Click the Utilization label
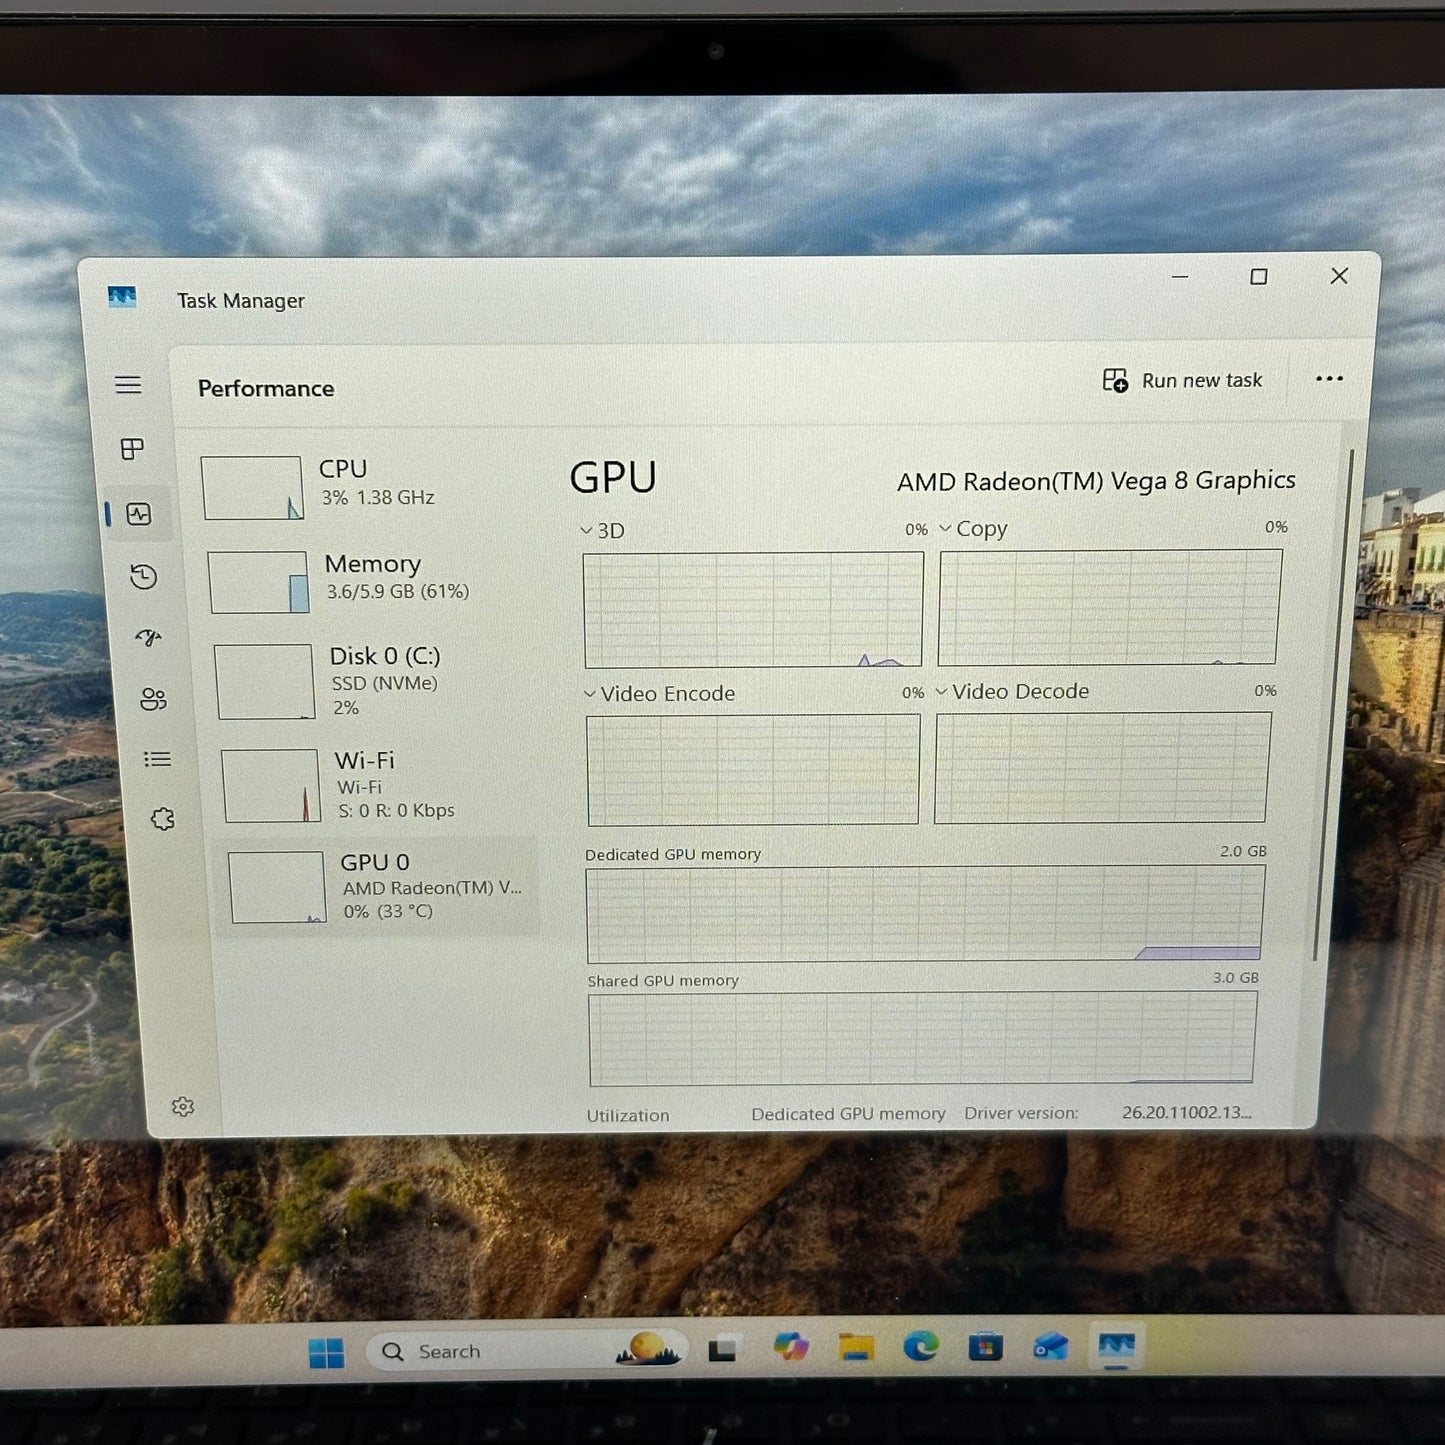 (x=628, y=1115)
